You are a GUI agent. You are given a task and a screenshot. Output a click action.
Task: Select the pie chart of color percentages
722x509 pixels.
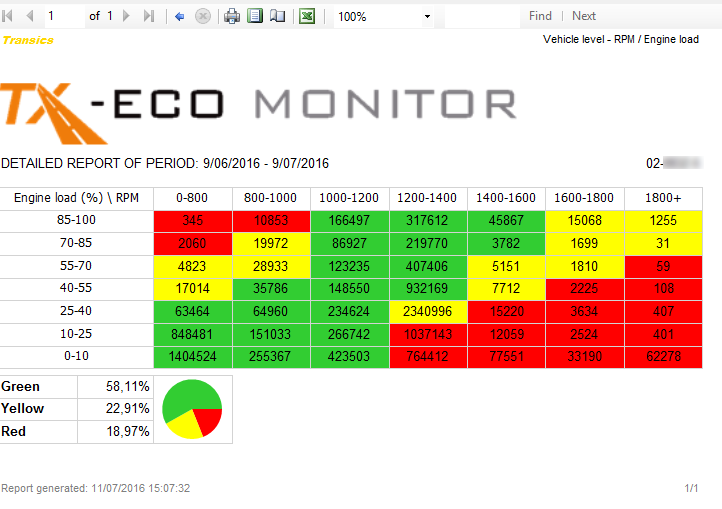pyautogui.click(x=192, y=409)
